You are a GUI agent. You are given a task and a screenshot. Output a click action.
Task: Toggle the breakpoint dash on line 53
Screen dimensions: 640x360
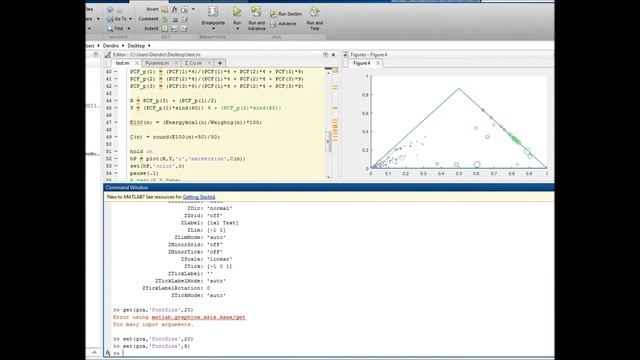pyautogui.click(x=116, y=166)
